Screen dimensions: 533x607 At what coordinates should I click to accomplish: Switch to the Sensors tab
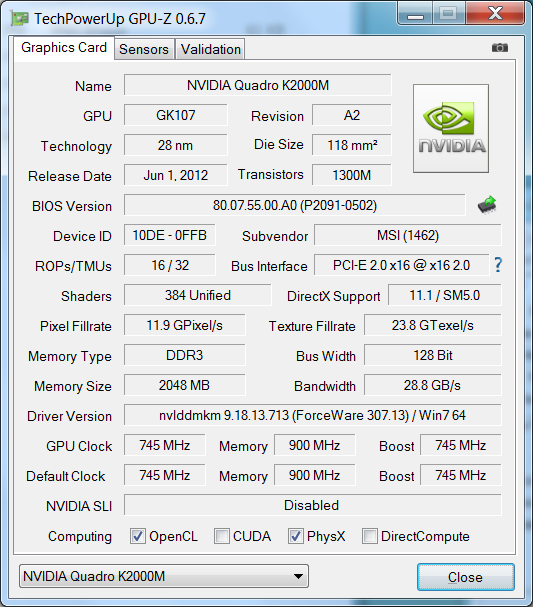[x=144, y=49]
